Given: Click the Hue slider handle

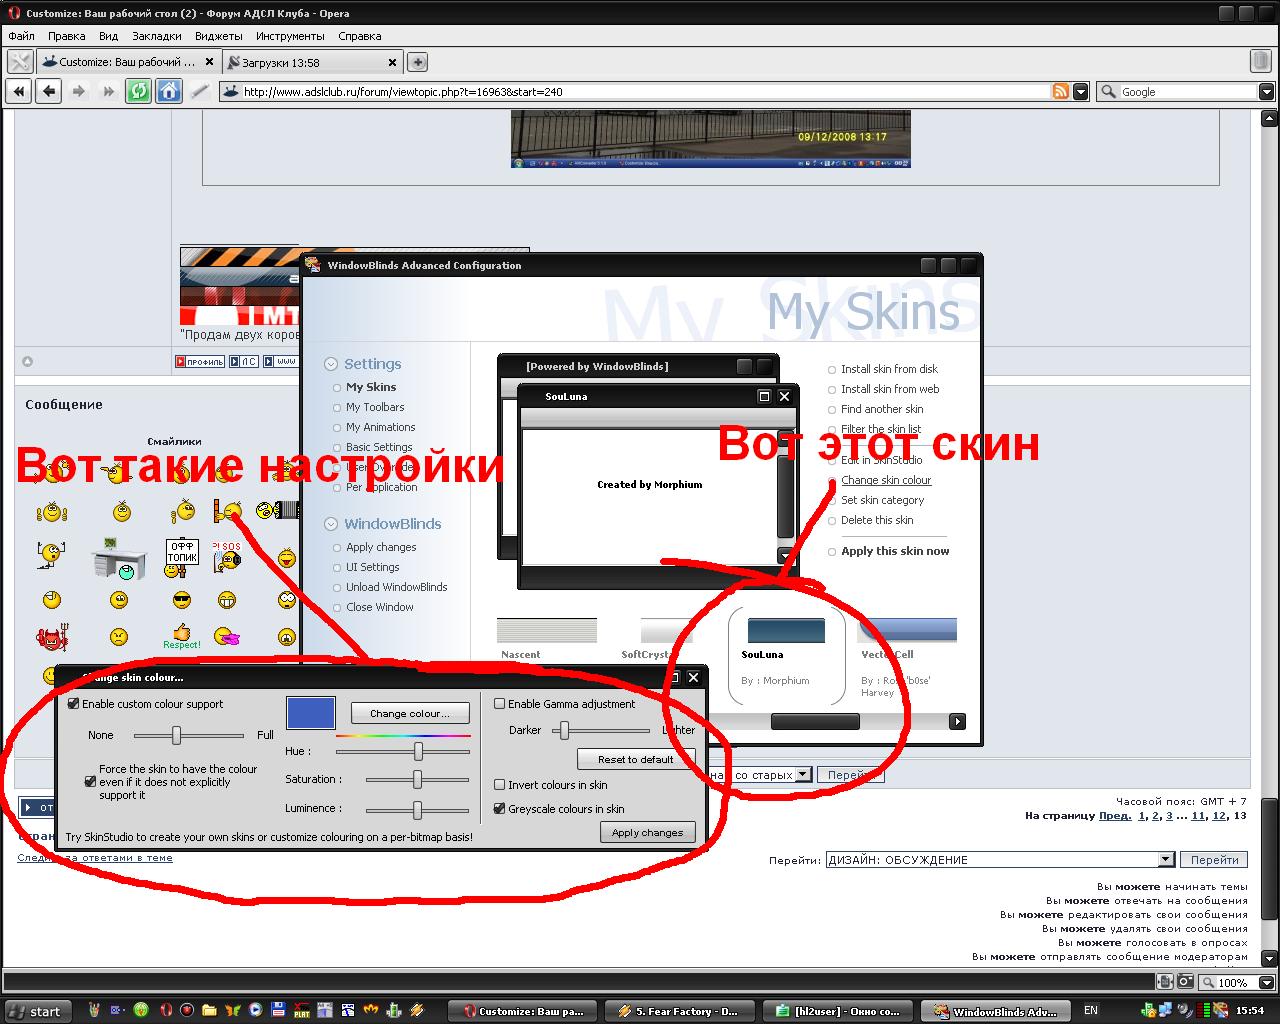Looking at the screenshot, I should (418, 751).
